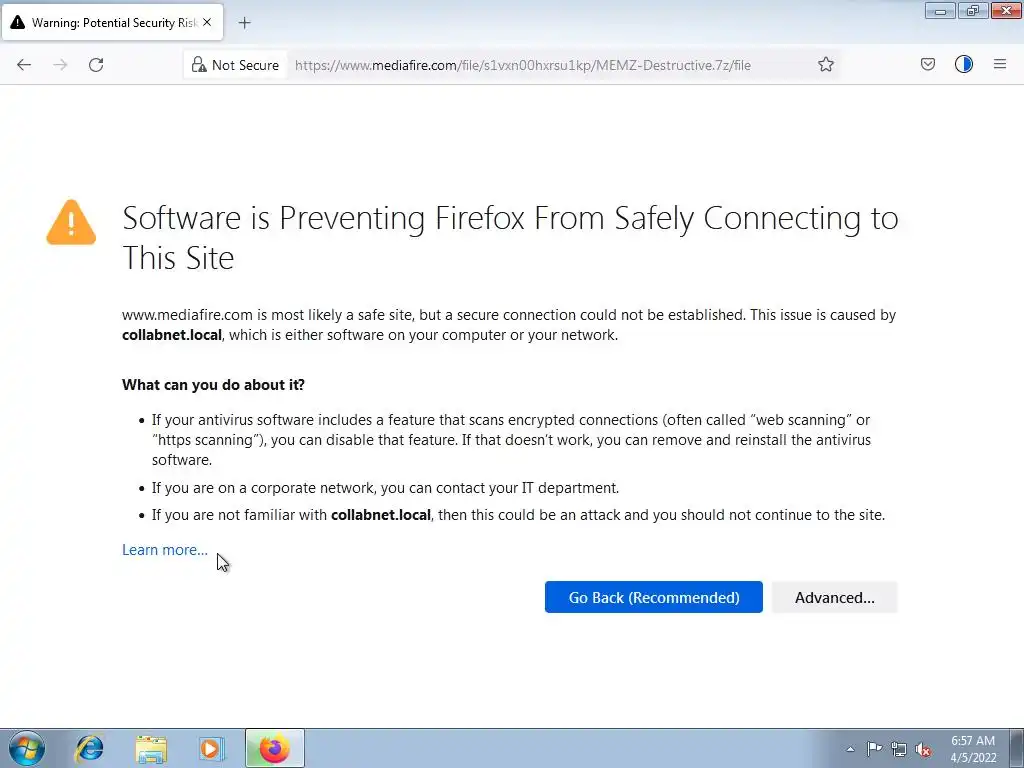Open the Save to Pocket icon
Screen dimensions: 1024x768
927,64
